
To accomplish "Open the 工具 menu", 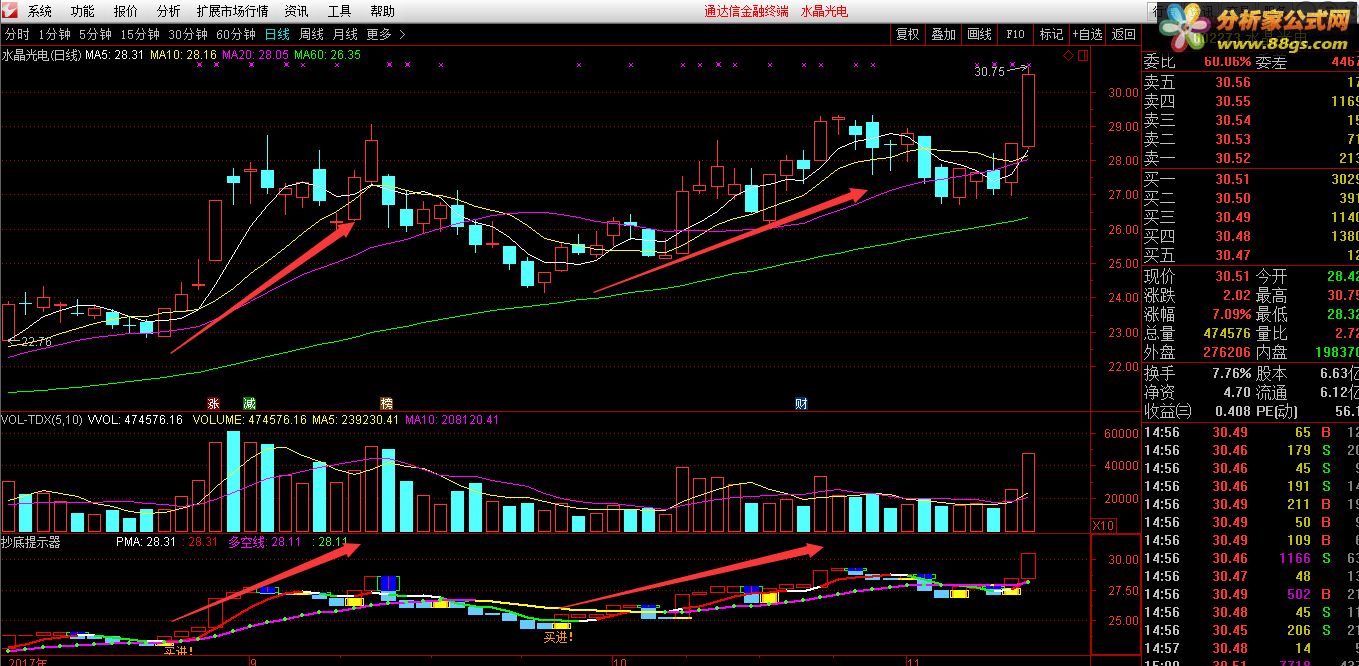I will point(340,11).
